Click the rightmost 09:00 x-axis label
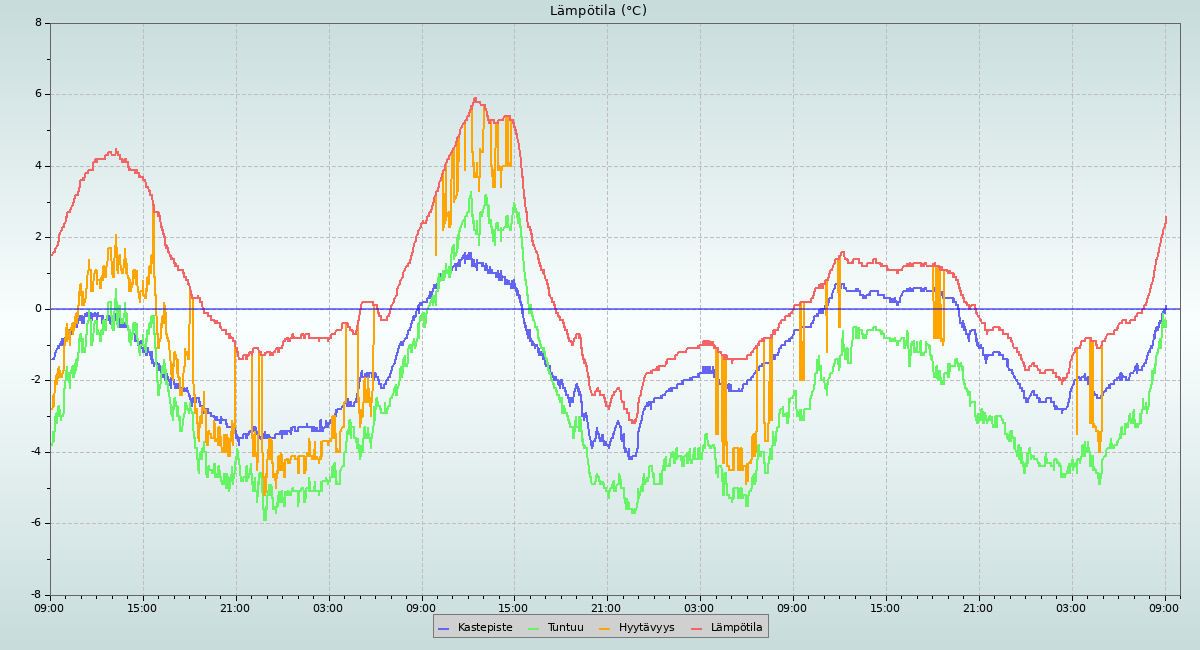The image size is (1200, 650). (x=1164, y=607)
